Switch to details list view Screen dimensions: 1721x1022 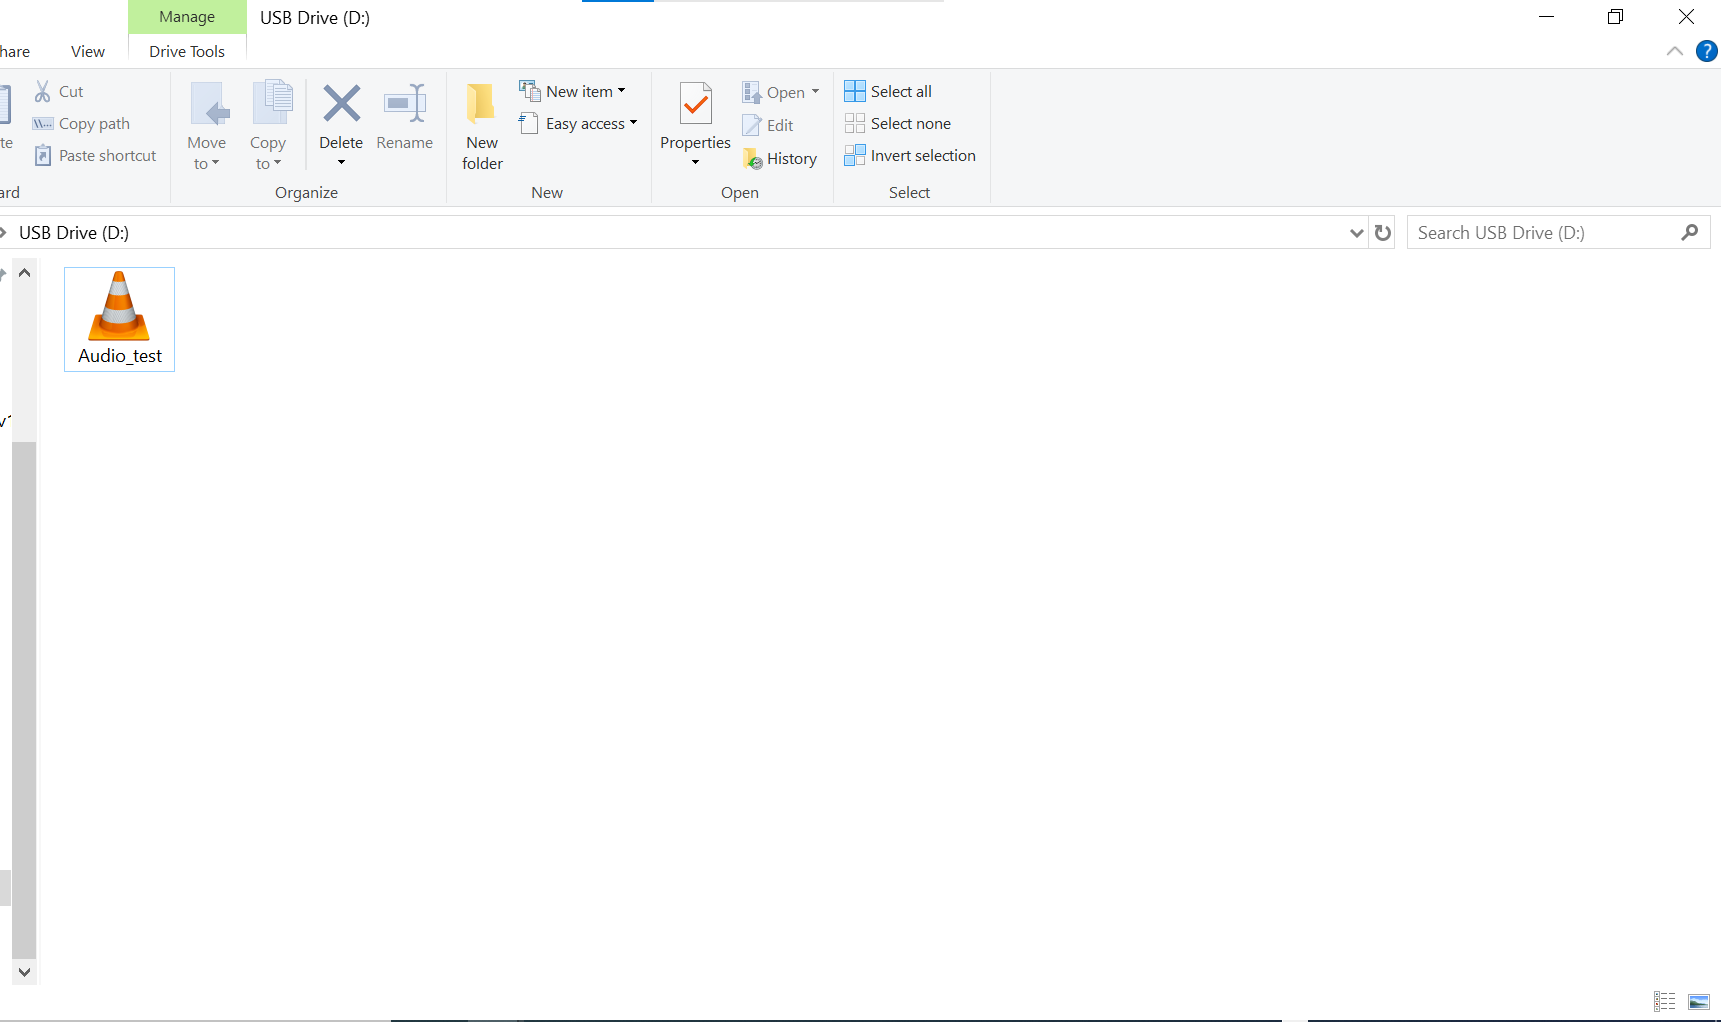coord(1664,1001)
